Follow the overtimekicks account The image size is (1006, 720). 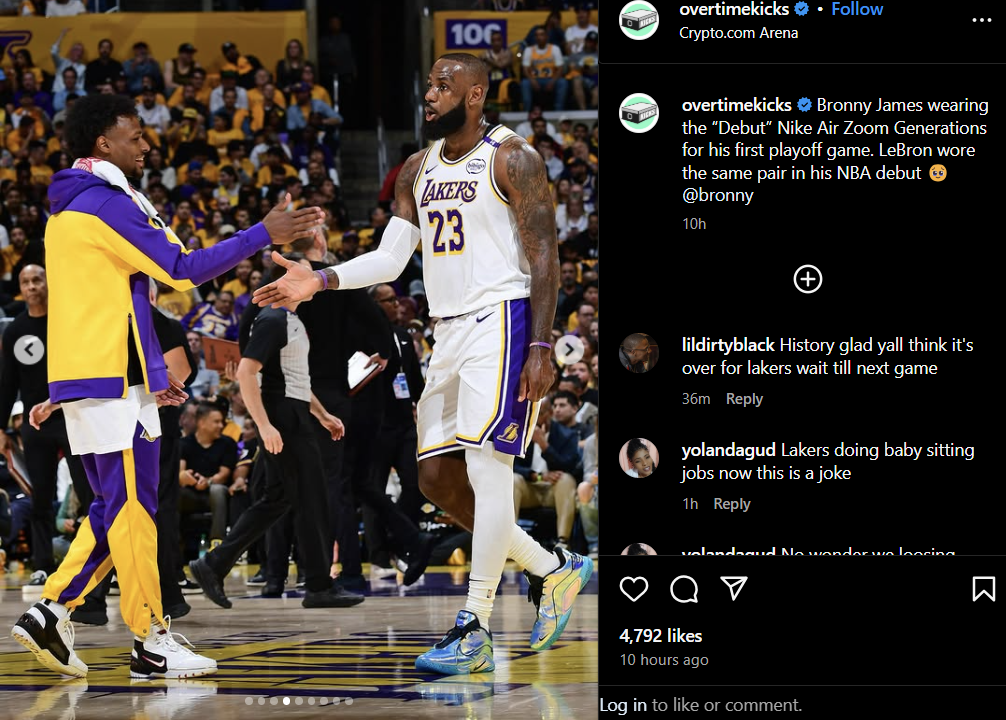[x=857, y=9]
